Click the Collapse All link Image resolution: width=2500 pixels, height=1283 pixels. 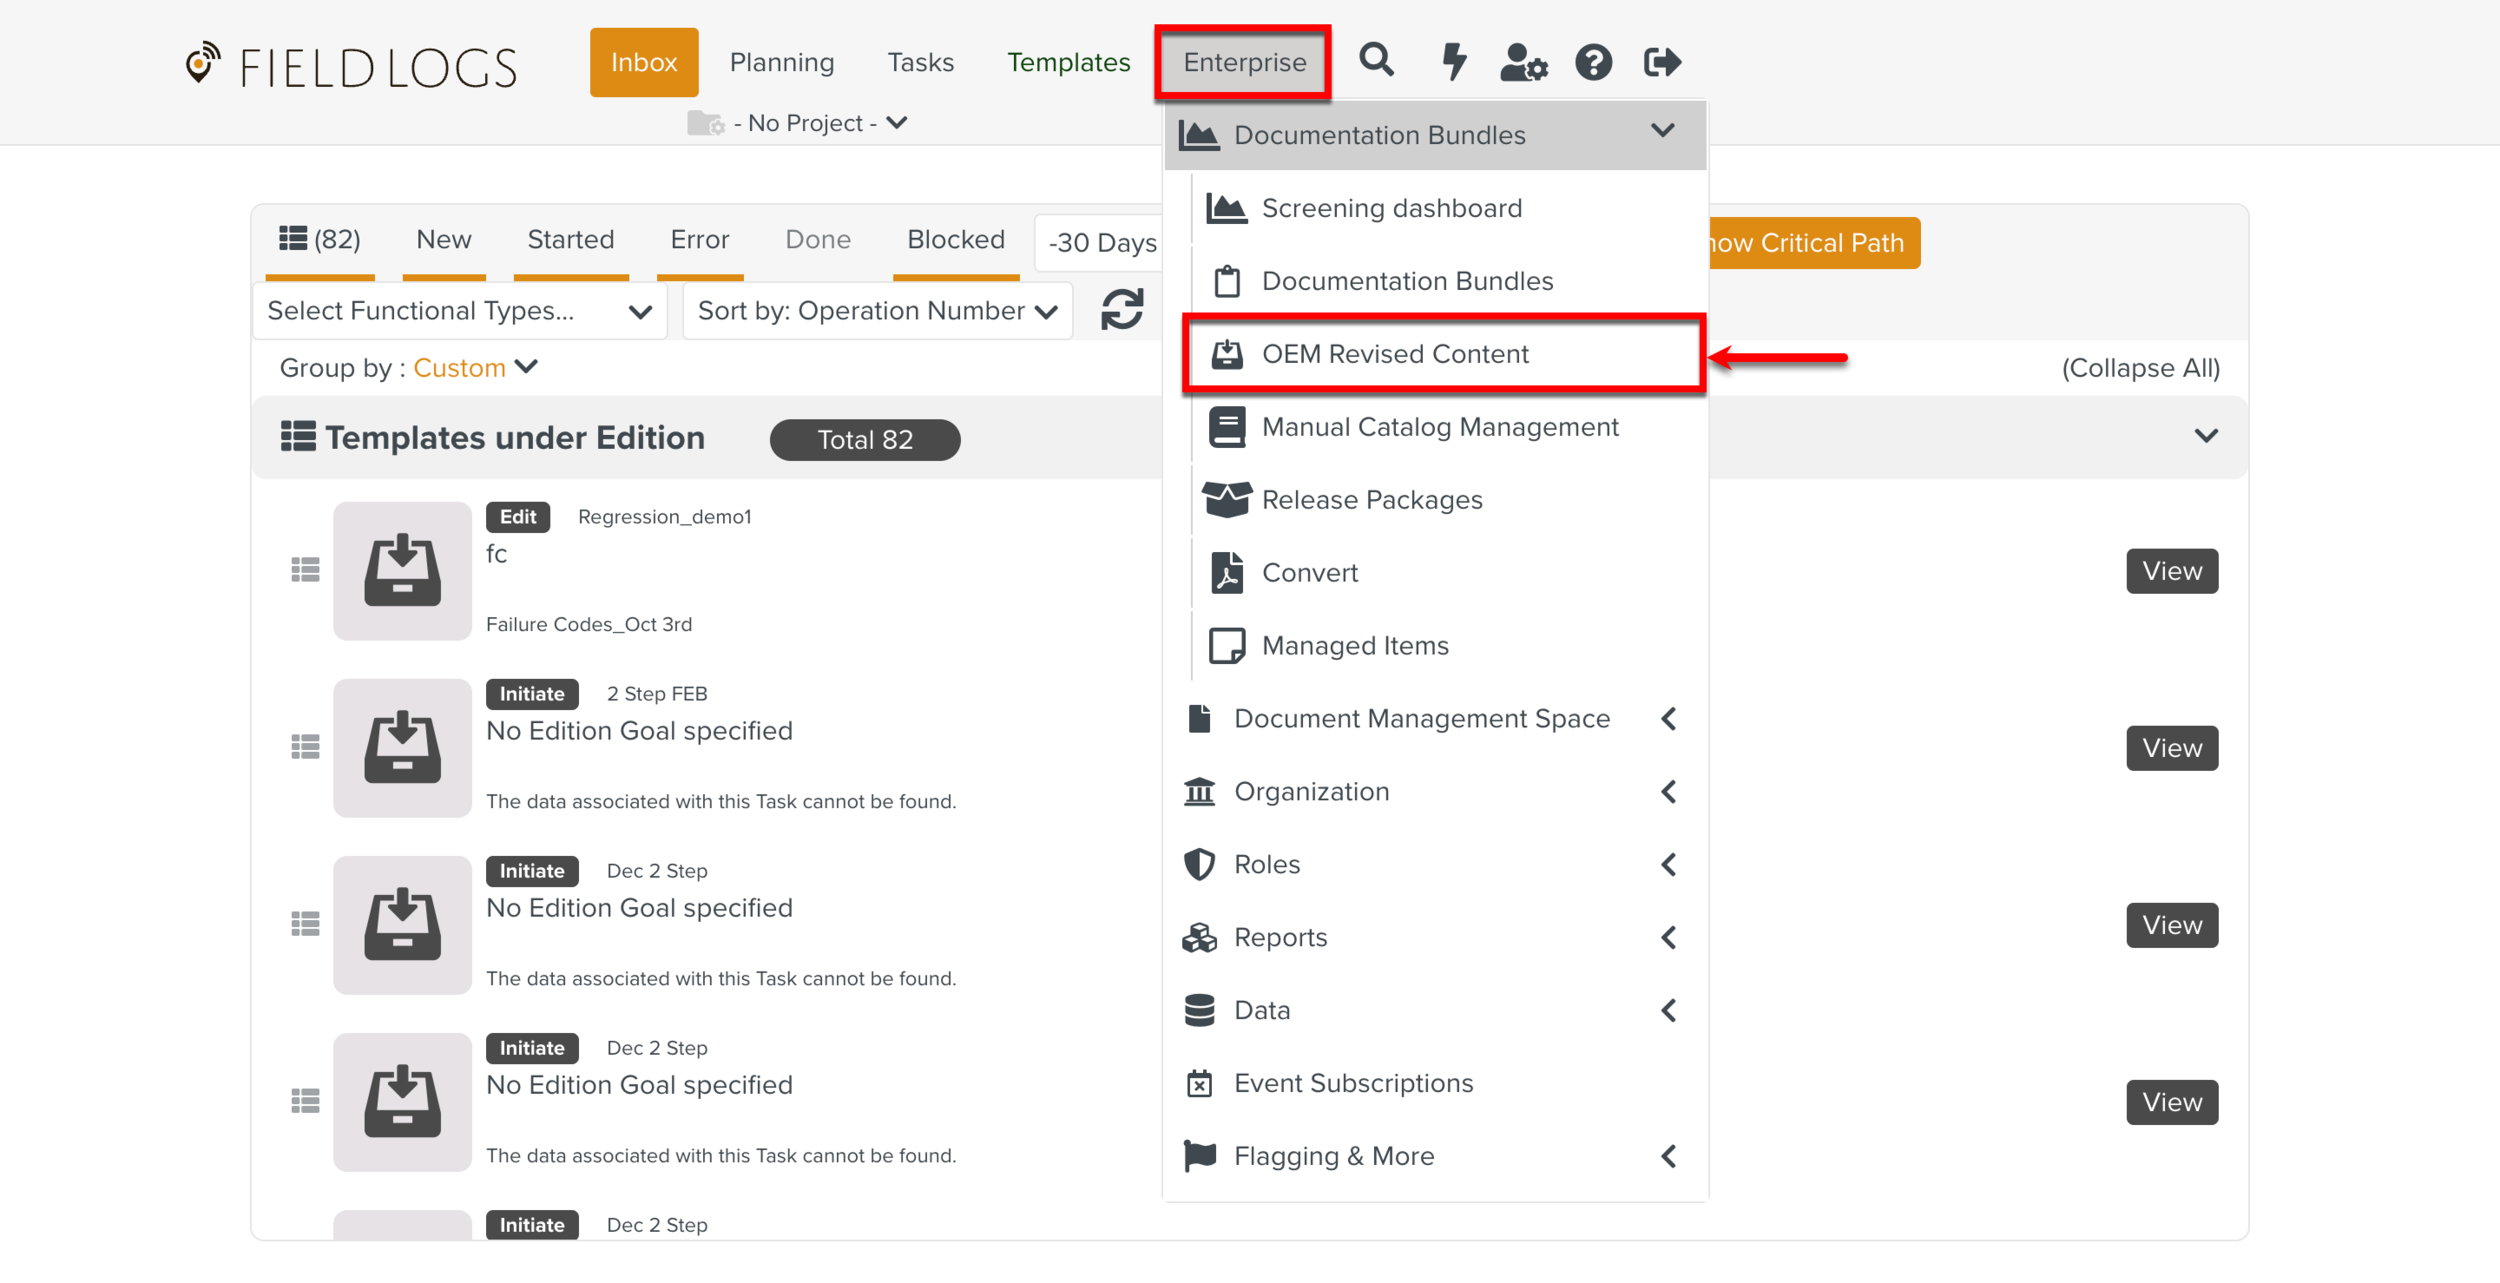[x=2140, y=368]
